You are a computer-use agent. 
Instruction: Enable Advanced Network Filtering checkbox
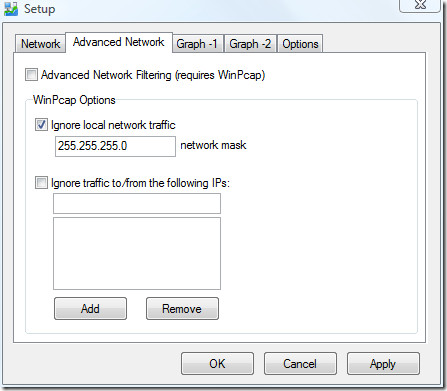click(x=31, y=75)
